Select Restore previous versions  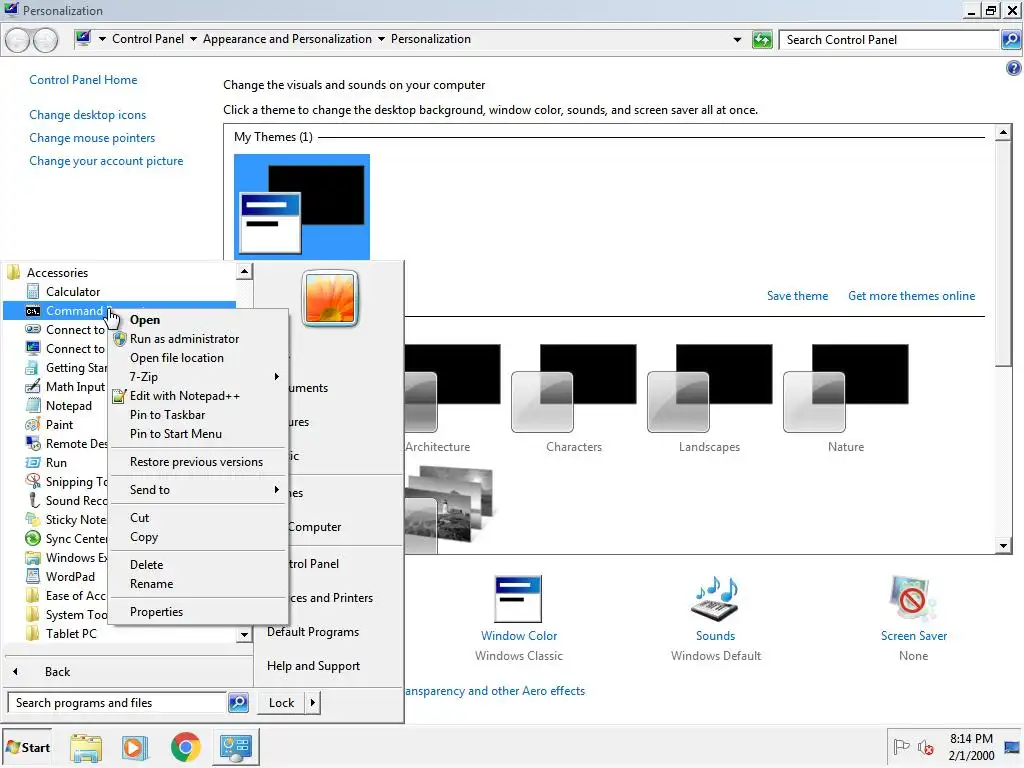click(196, 462)
